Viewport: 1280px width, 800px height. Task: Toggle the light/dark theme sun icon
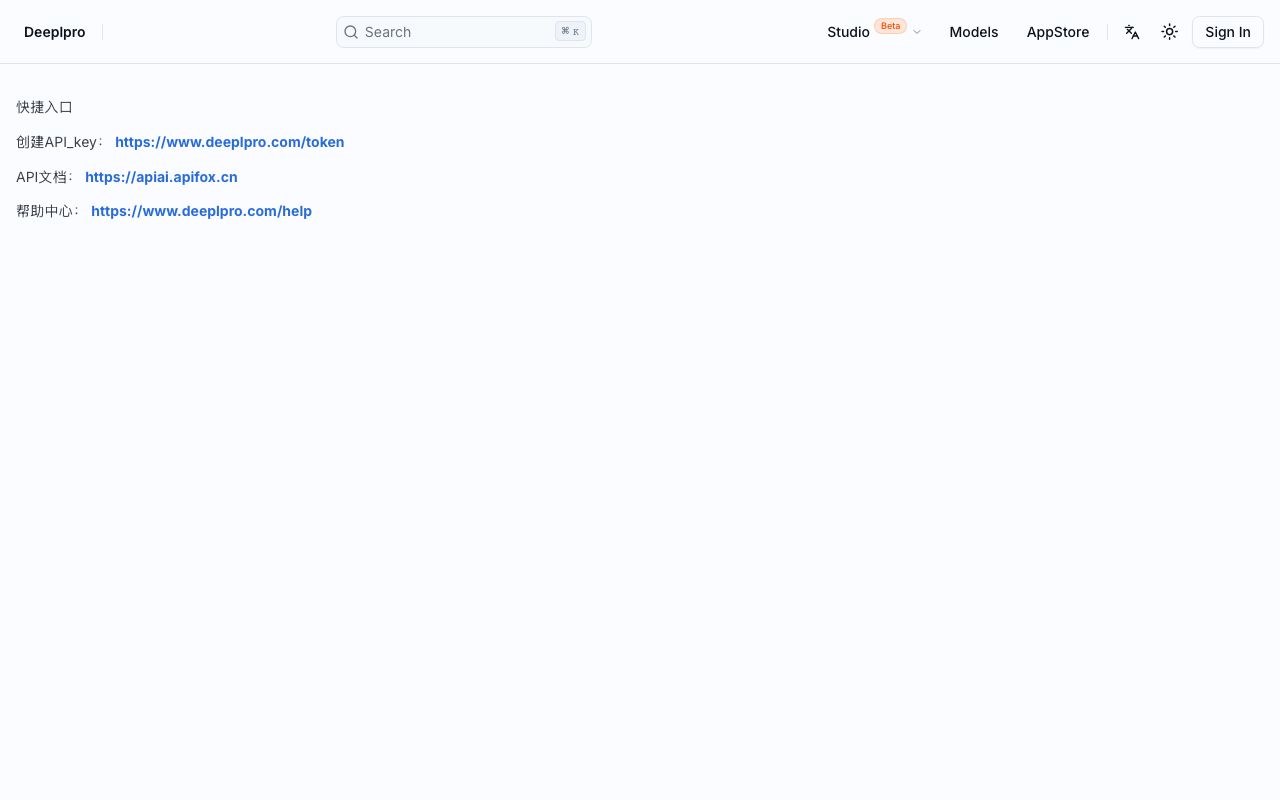click(1169, 32)
